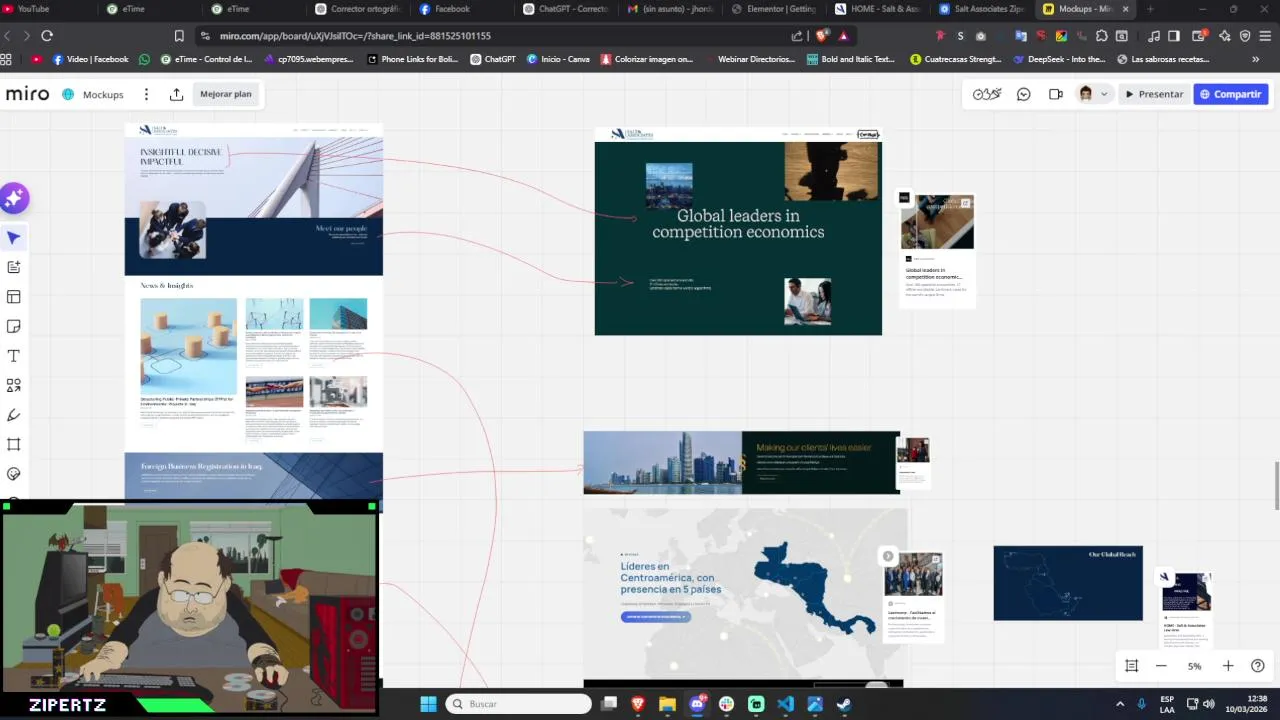Zoom in with the plus button
Screen dimensions: 1280x720
(x=1228, y=666)
